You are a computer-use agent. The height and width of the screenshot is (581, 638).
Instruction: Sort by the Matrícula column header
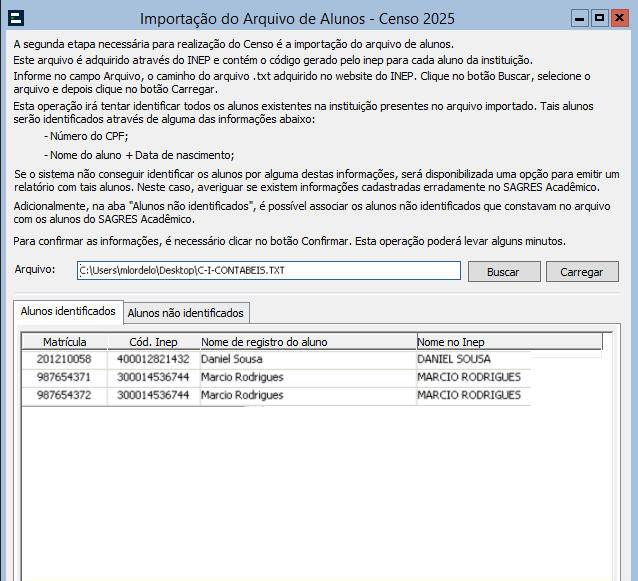[65, 342]
